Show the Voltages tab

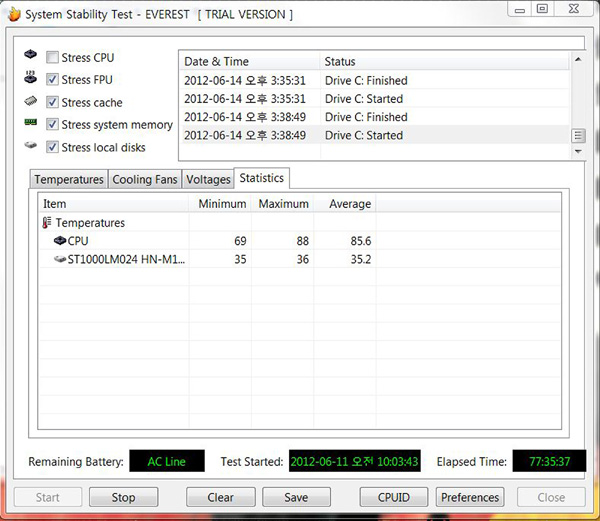208,179
